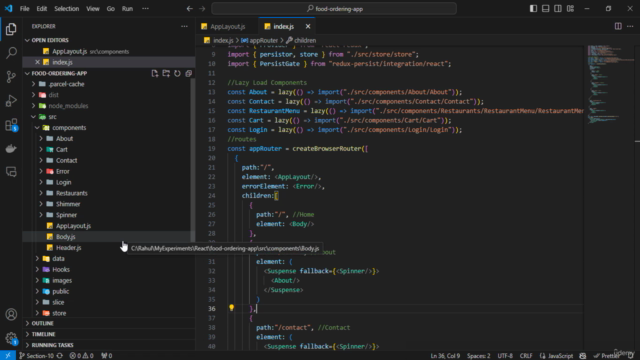Split the editor to the right
640x360 pixels.
[x=618, y=26]
